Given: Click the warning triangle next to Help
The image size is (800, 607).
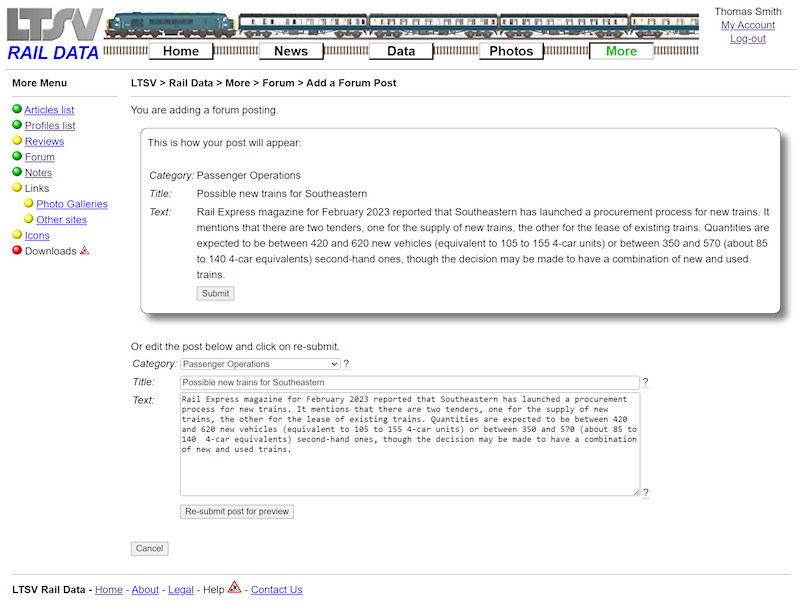Looking at the screenshot, I should tap(233, 589).
